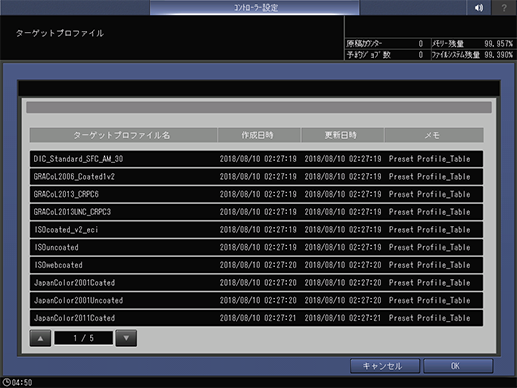Screen dimensions: 517x388
Task: Click the 予約ジョブ数 value
Action: pyautogui.click(x=421, y=55)
